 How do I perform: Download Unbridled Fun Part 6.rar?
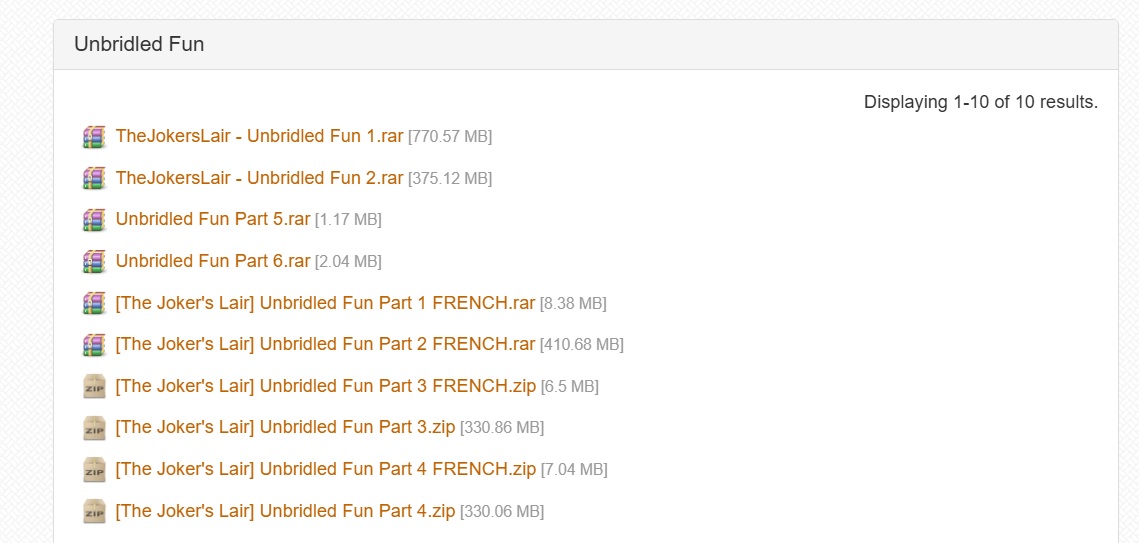(213, 261)
